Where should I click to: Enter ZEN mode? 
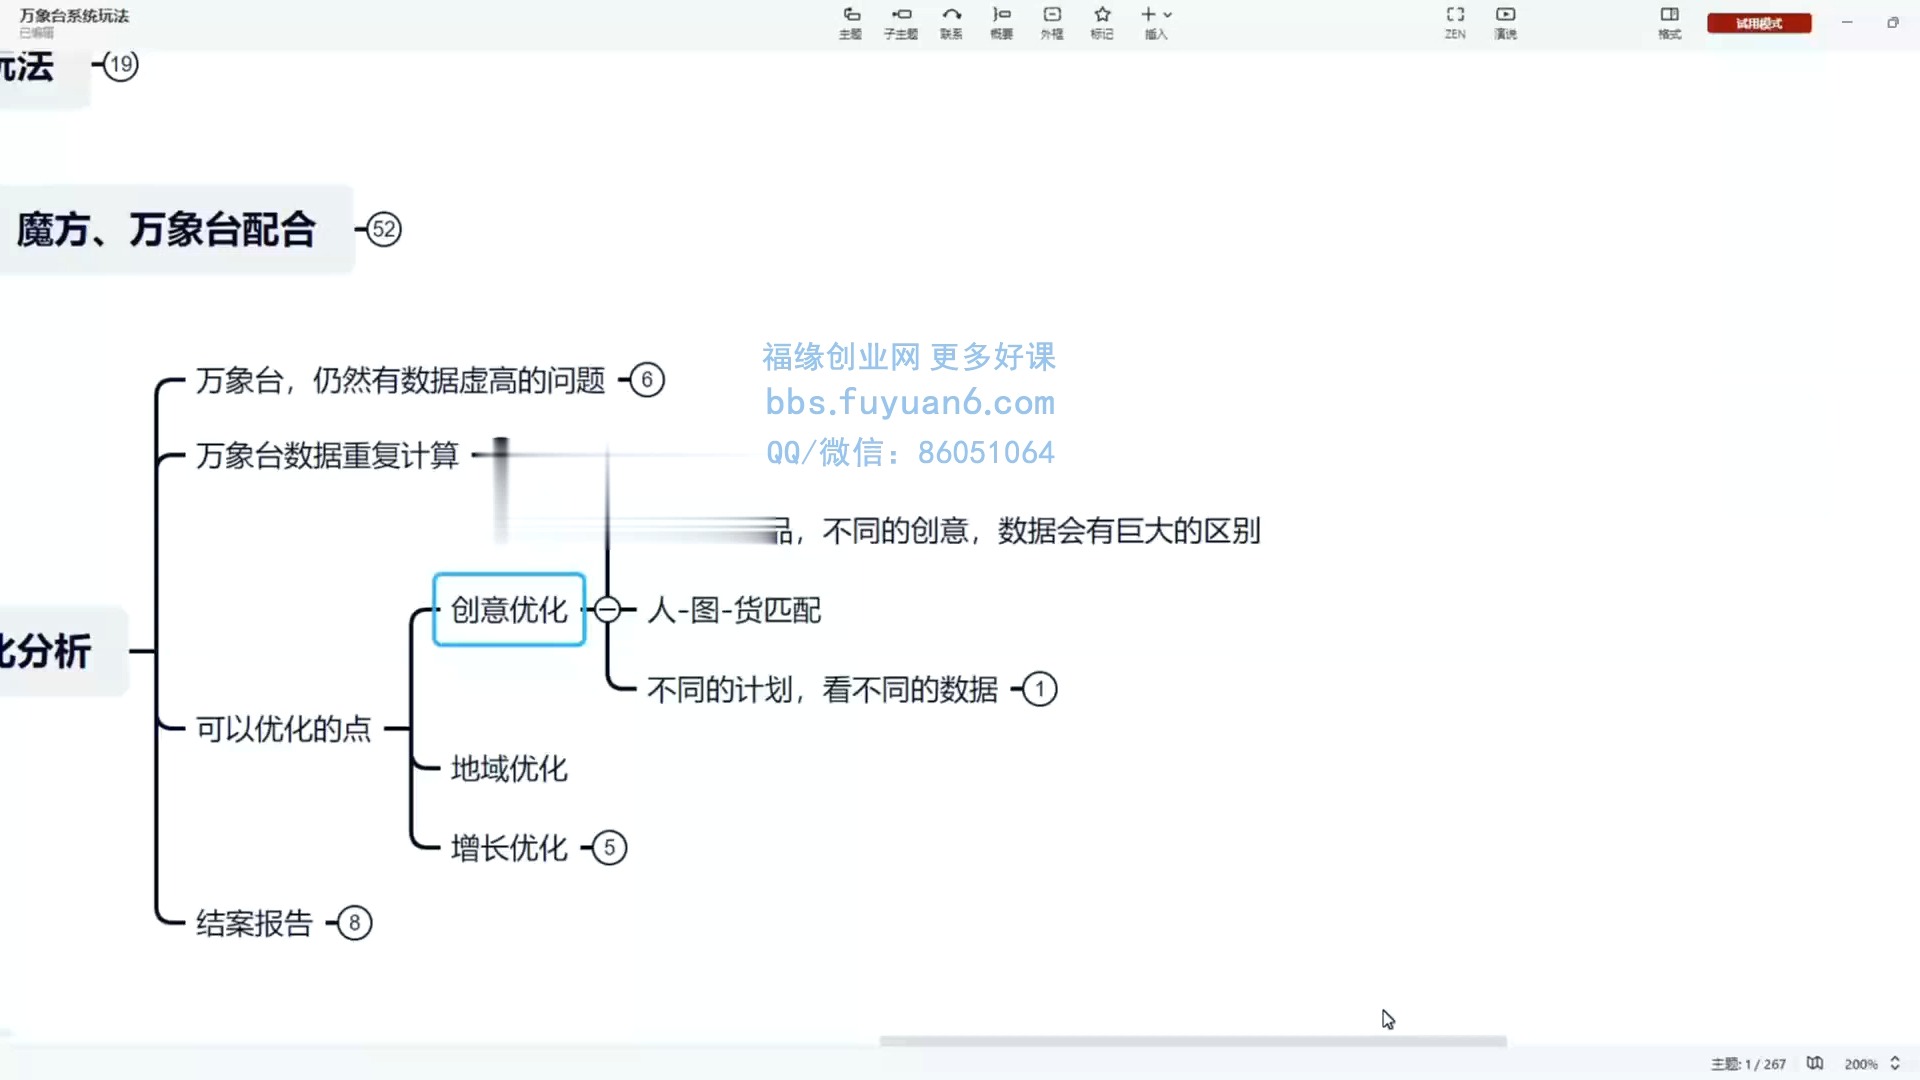click(x=1455, y=22)
